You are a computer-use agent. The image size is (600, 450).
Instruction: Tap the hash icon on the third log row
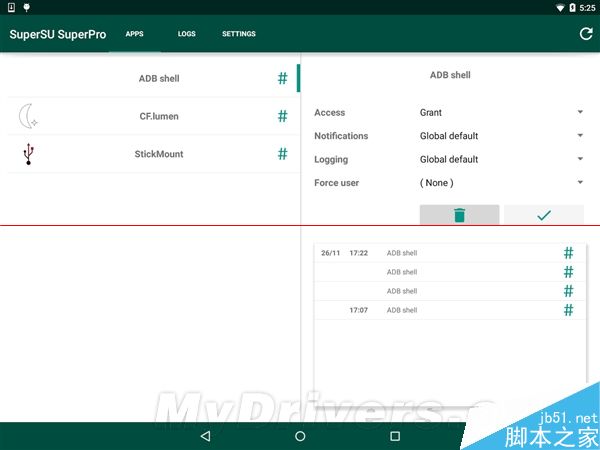pos(569,291)
